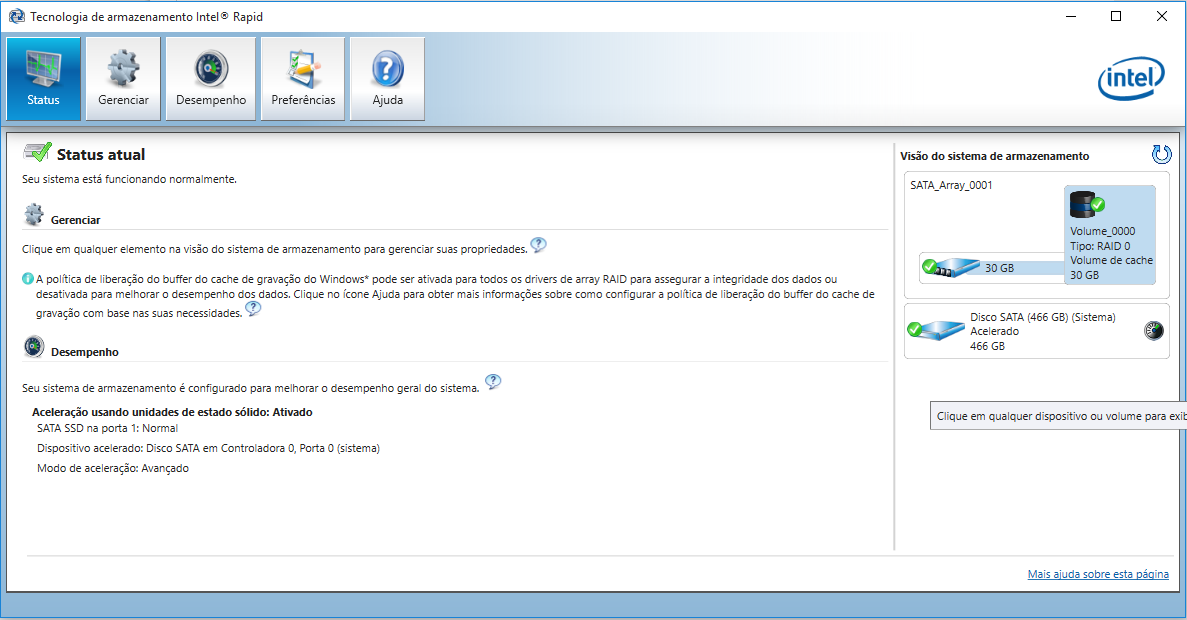Click the Status atual checkmark icon
This screenshot has width=1187, height=620.
point(37,152)
